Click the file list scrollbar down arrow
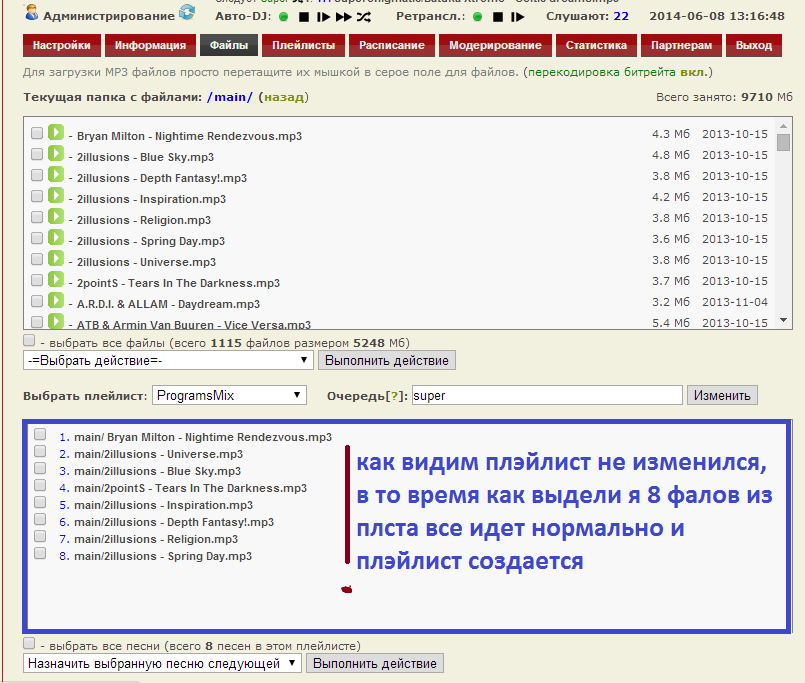The width and height of the screenshot is (805, 683). (x=783, y=319)
